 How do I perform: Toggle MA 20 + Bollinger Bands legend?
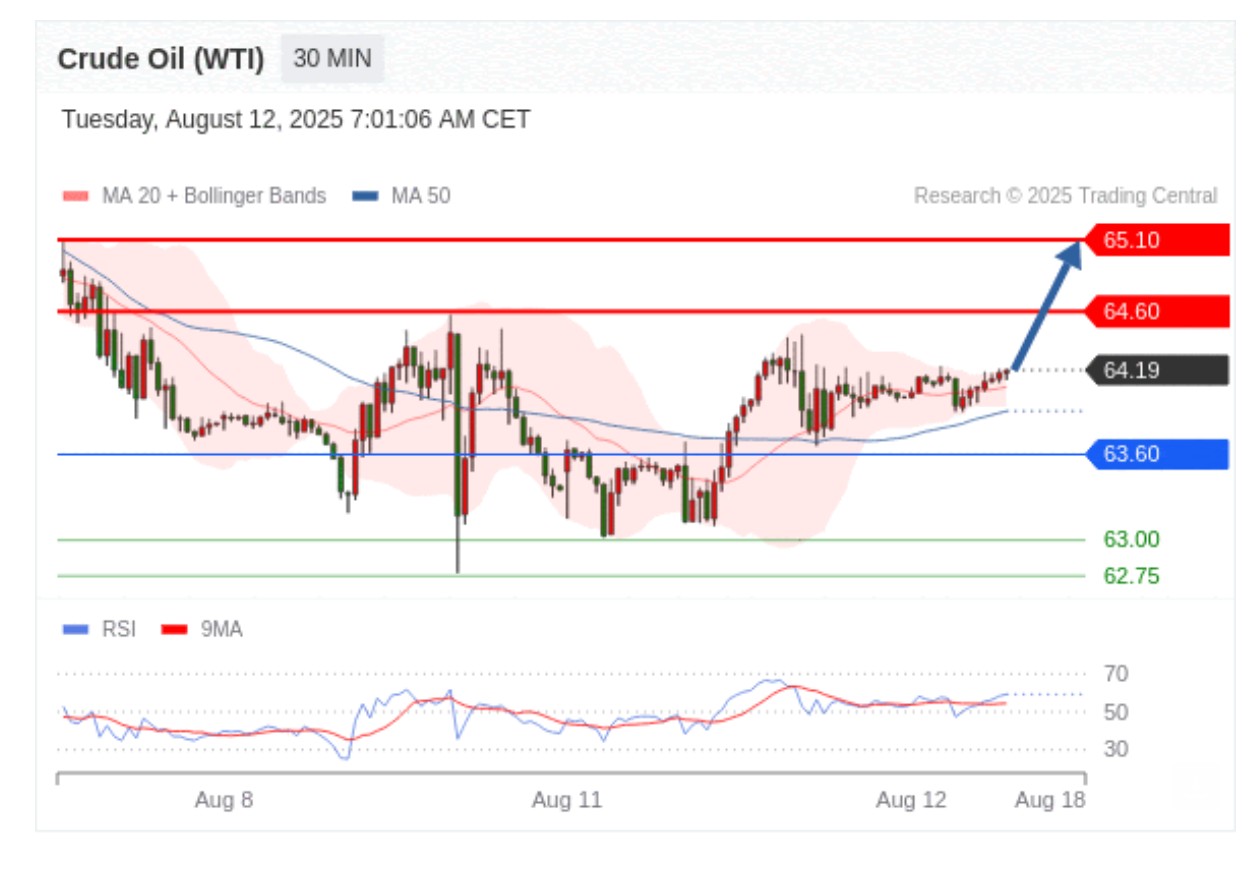[194, 196]
